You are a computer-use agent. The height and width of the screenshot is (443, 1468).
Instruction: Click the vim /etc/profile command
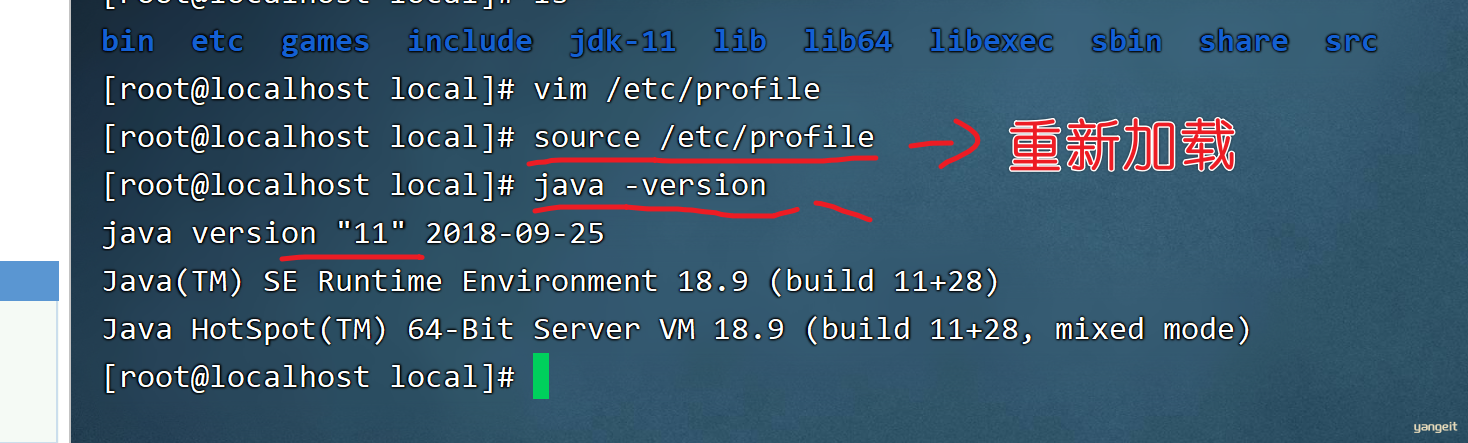click(677, 89)
